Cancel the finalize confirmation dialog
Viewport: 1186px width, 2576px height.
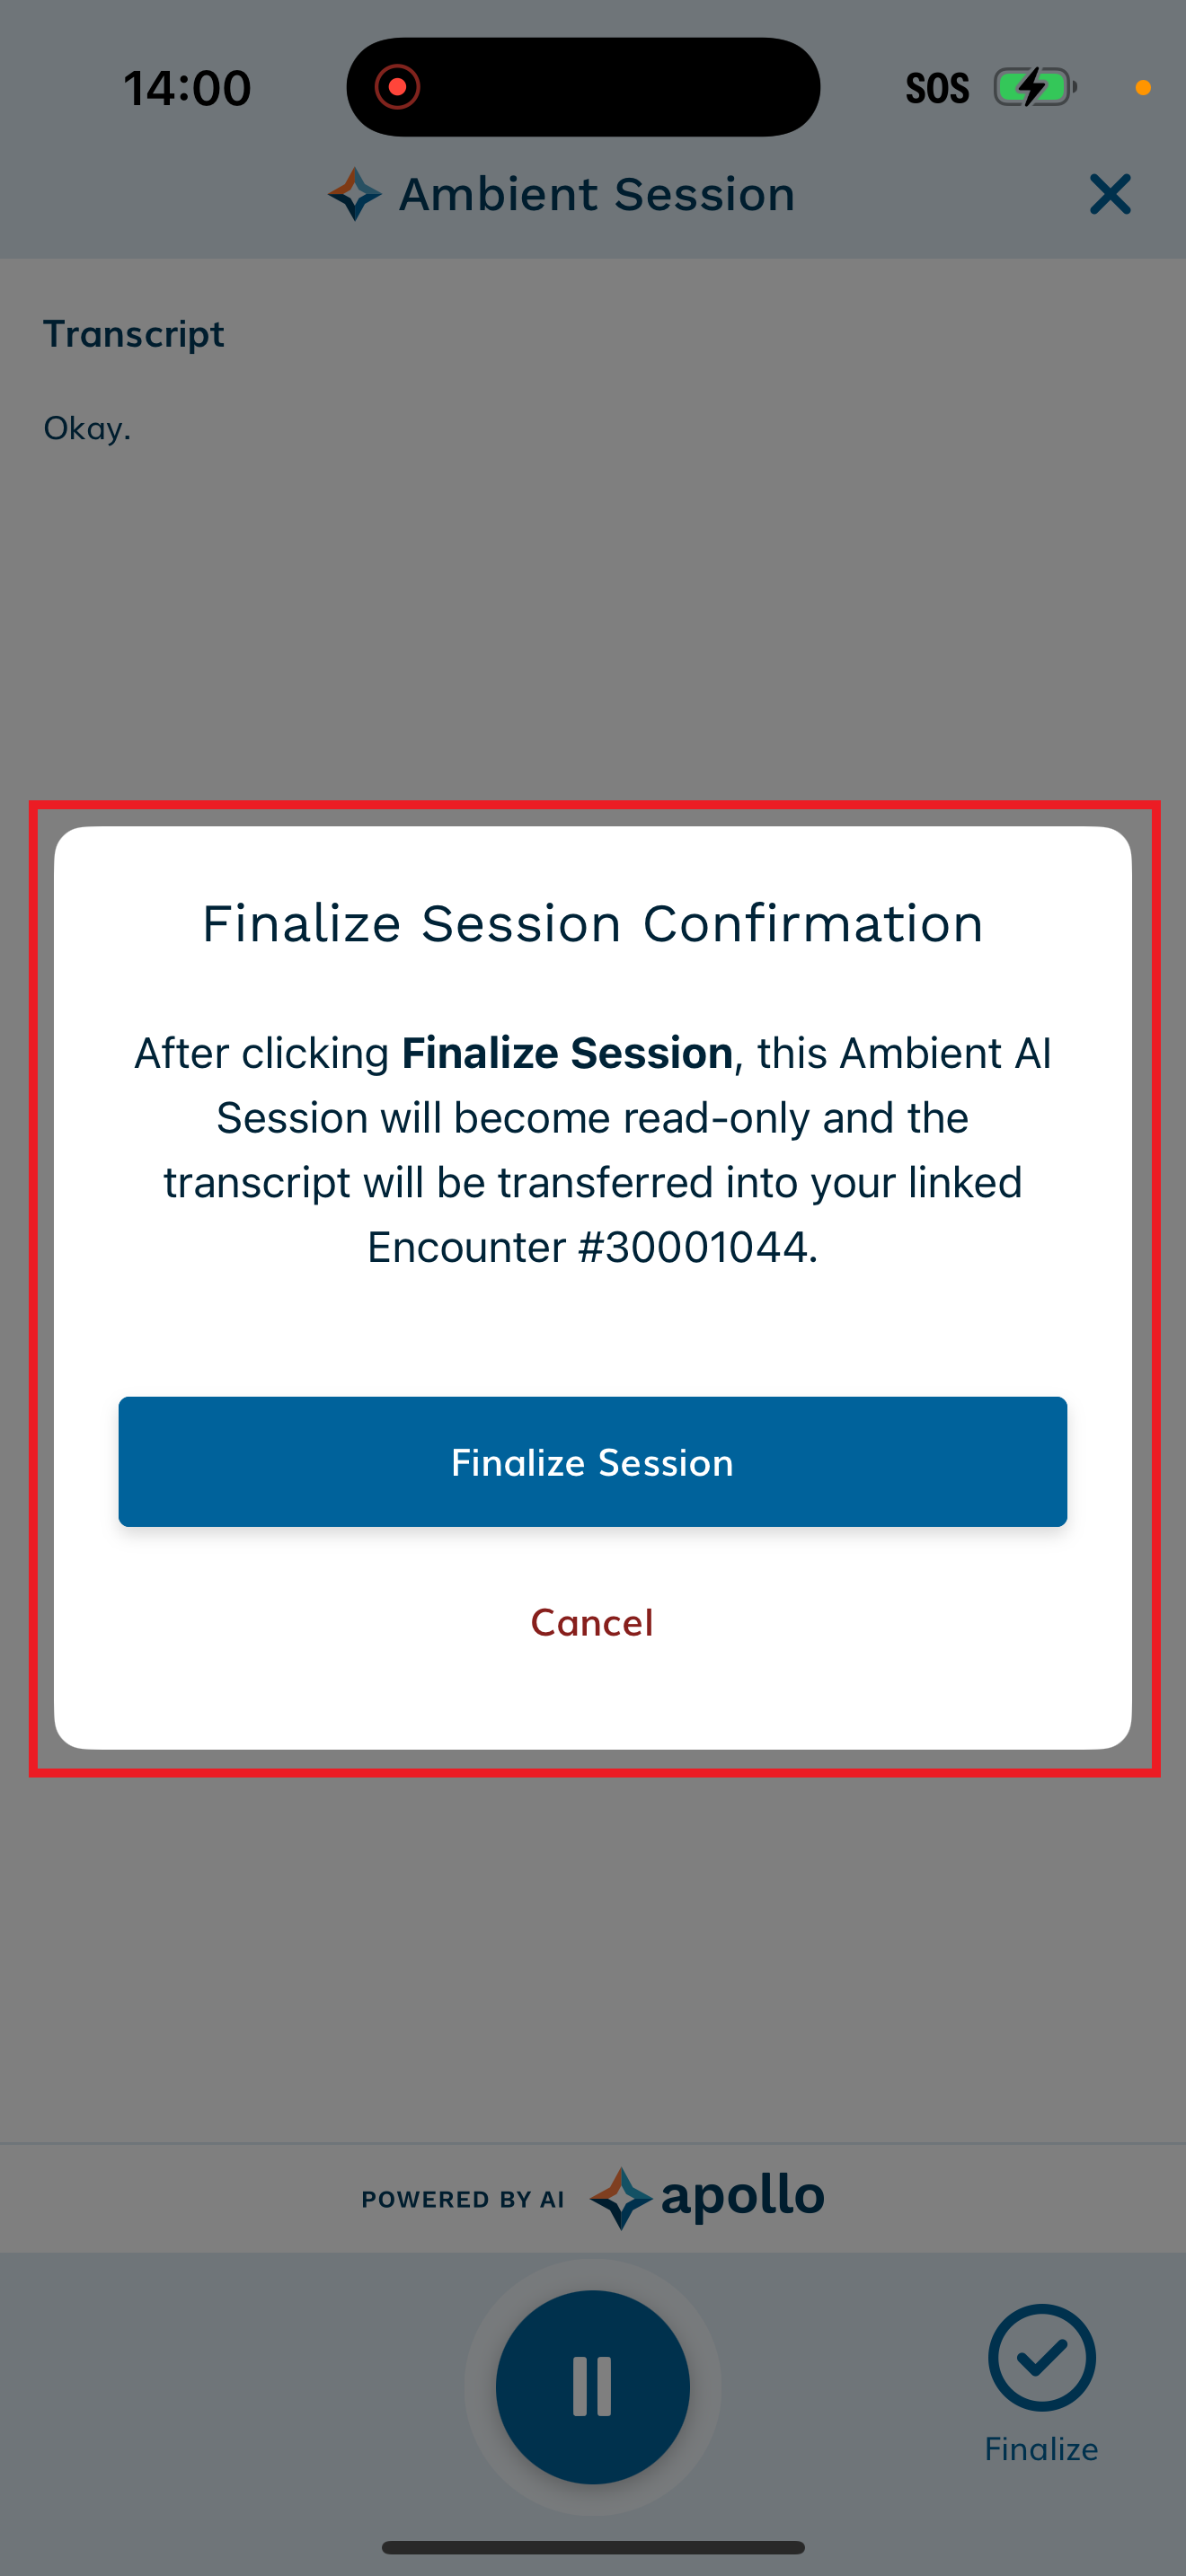pyautogui.click(x=592, y=1622)
